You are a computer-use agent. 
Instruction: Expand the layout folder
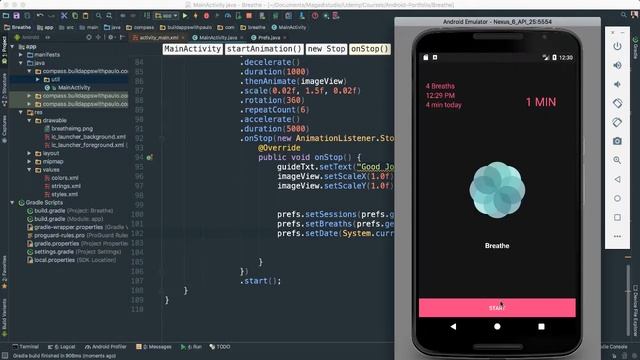click(x=29, y=153)
